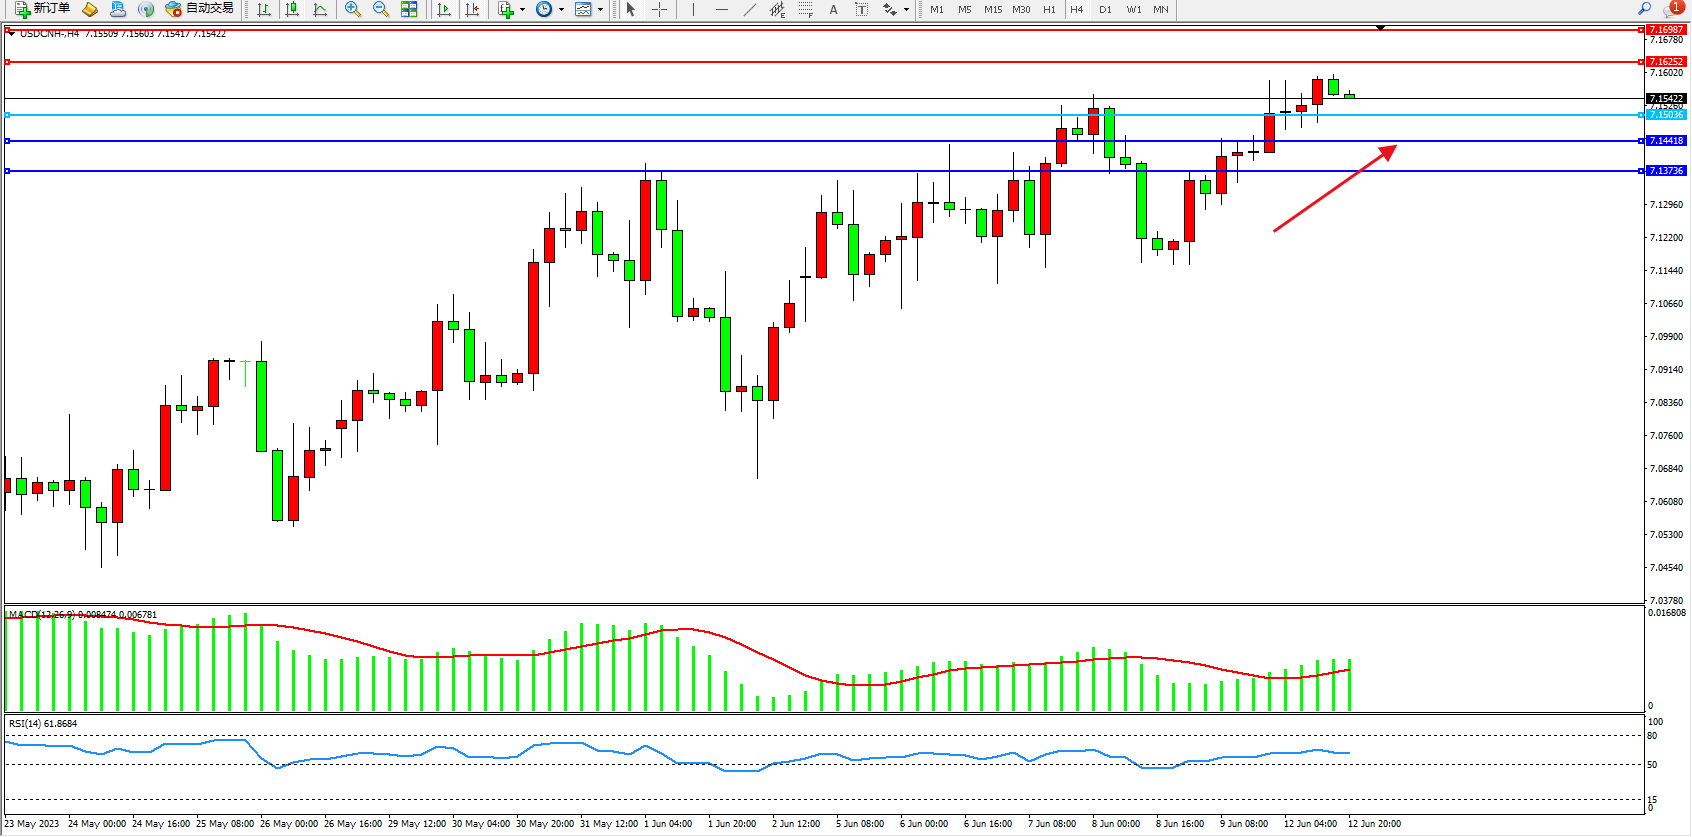This screenshot has width=1692, height=837.
Task: Open the indicators list dropdown arrow
Action: [x=522, y=10]
